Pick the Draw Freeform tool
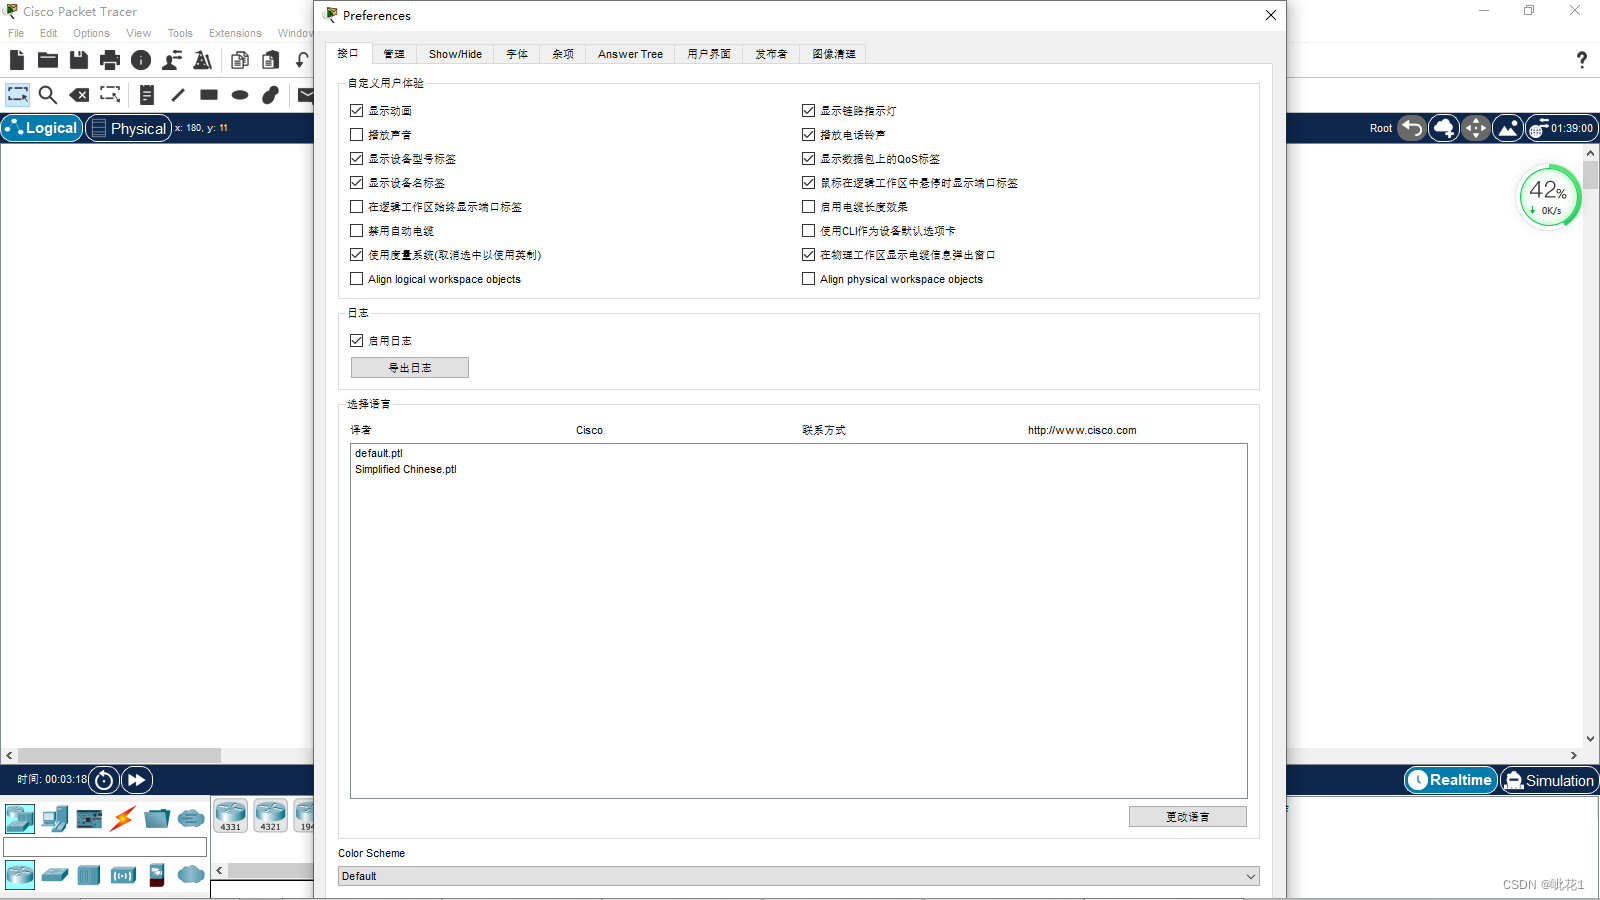Image resolution: width=1600 pixels, height=900 pixels. pos(270,95)
